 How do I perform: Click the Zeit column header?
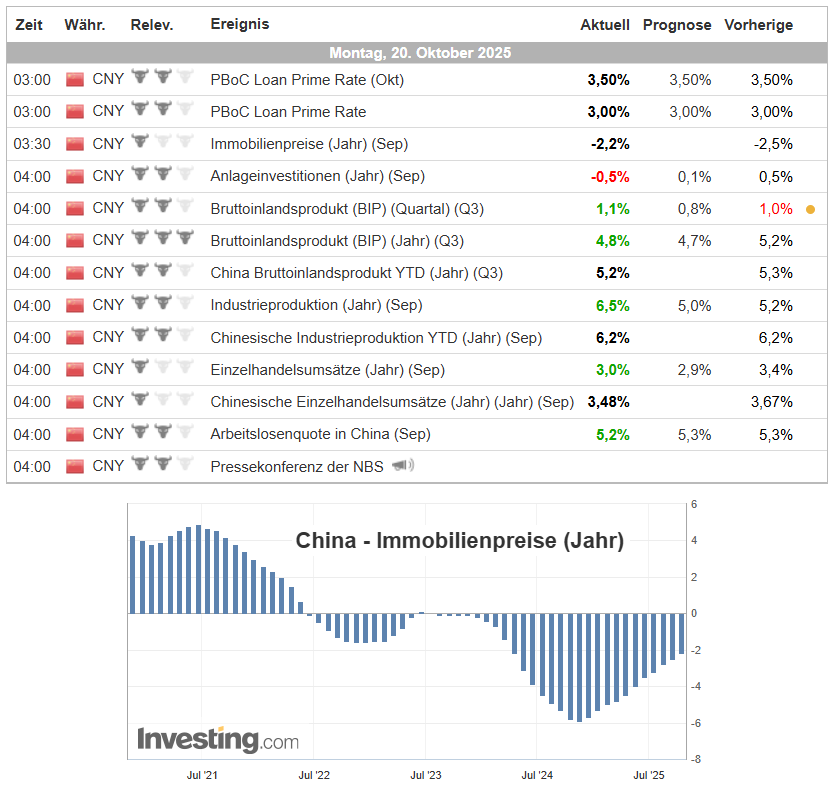(x=29, y=24)
